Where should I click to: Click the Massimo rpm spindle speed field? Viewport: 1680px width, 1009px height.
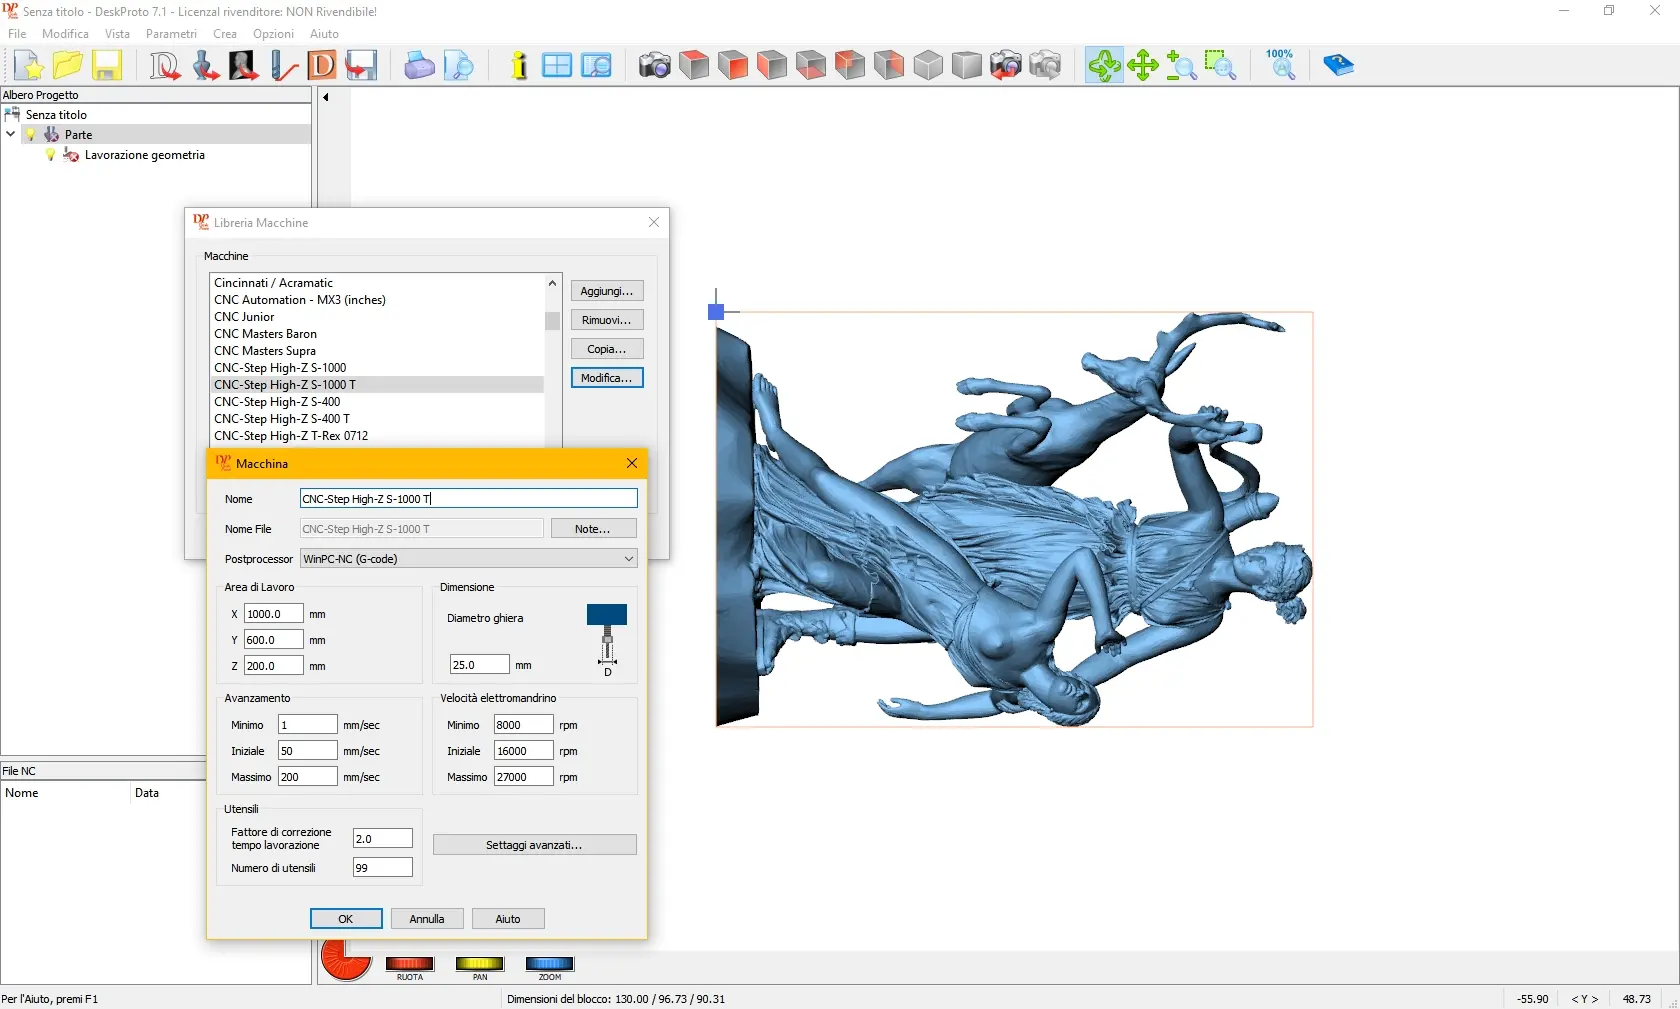pos(523,777)
